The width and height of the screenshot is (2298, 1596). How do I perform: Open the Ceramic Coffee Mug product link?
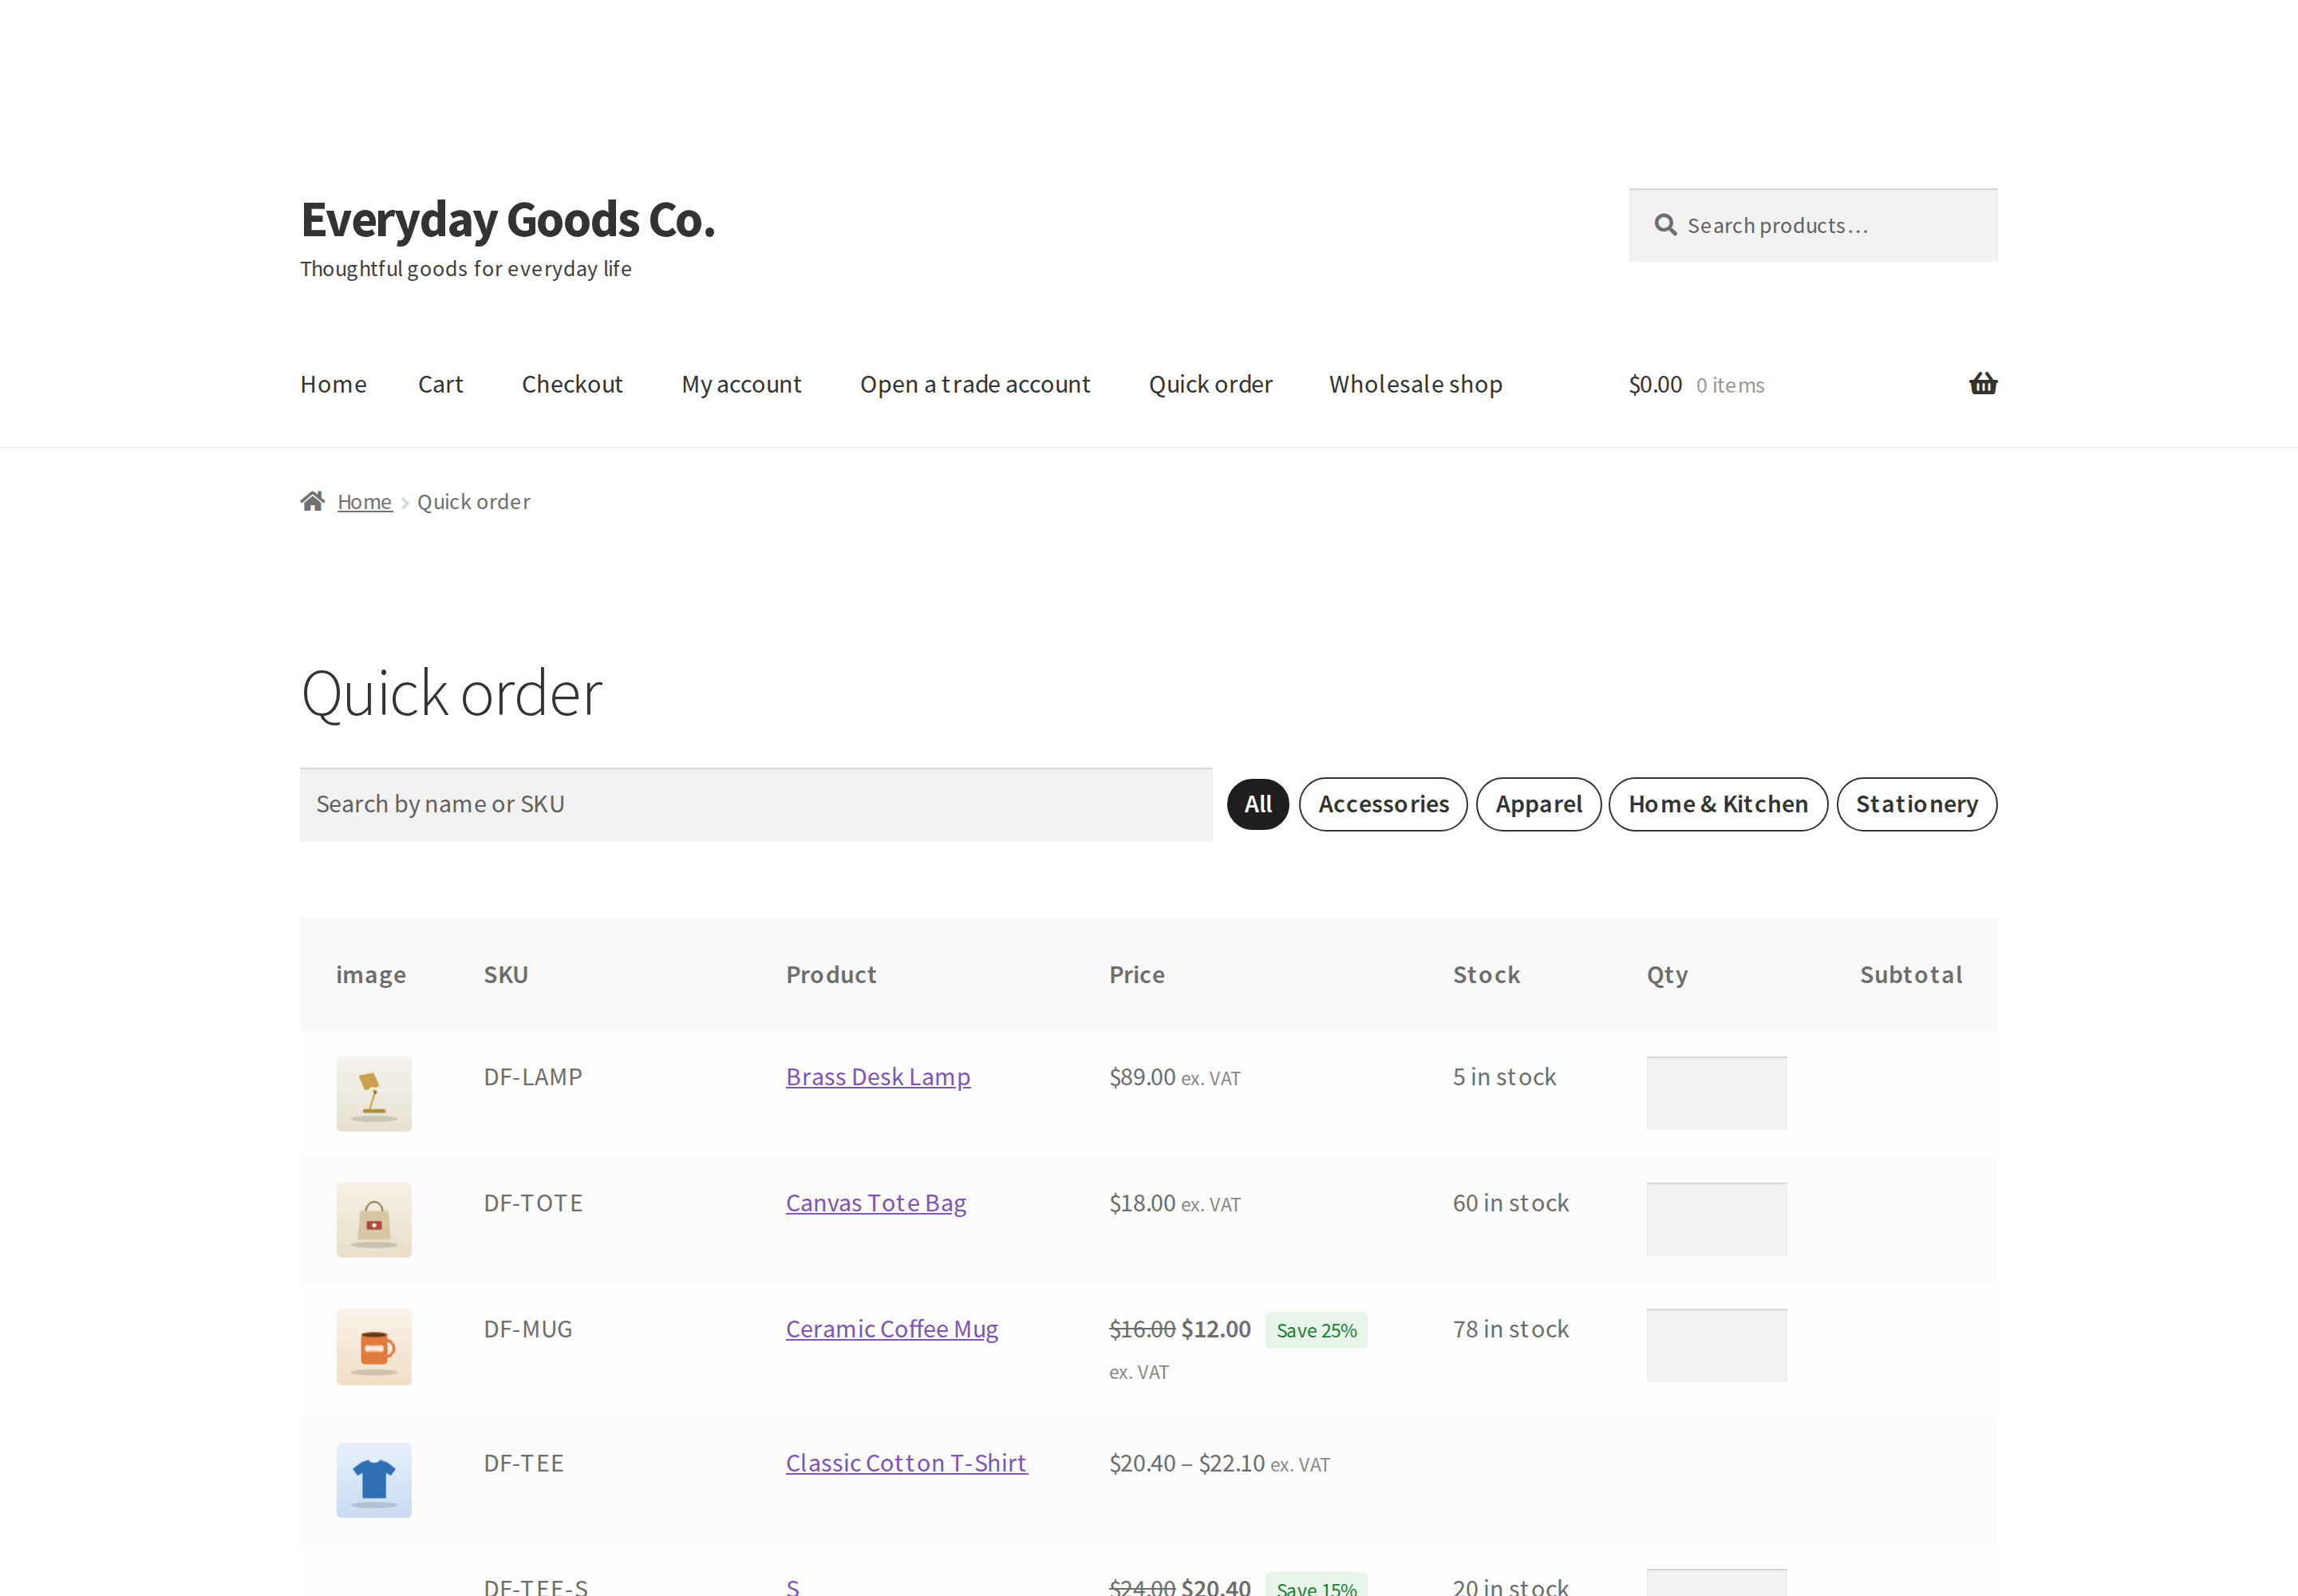coord(892,1329)
